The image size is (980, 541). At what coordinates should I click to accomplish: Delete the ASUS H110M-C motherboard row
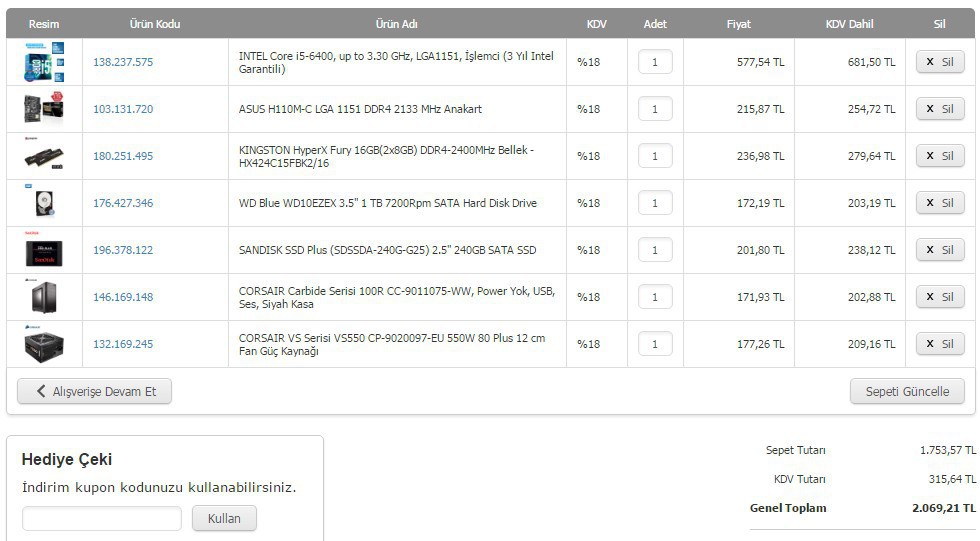(x=940, y=109)
